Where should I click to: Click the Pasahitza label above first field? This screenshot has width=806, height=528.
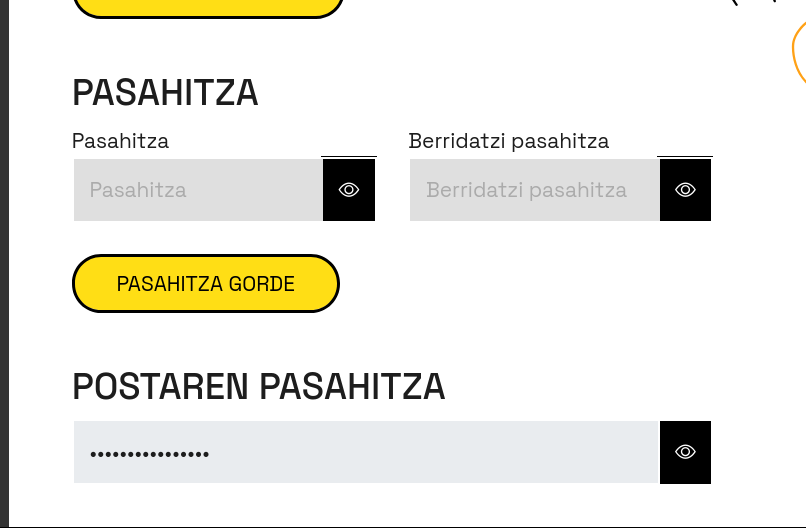[x=120, y=141]
